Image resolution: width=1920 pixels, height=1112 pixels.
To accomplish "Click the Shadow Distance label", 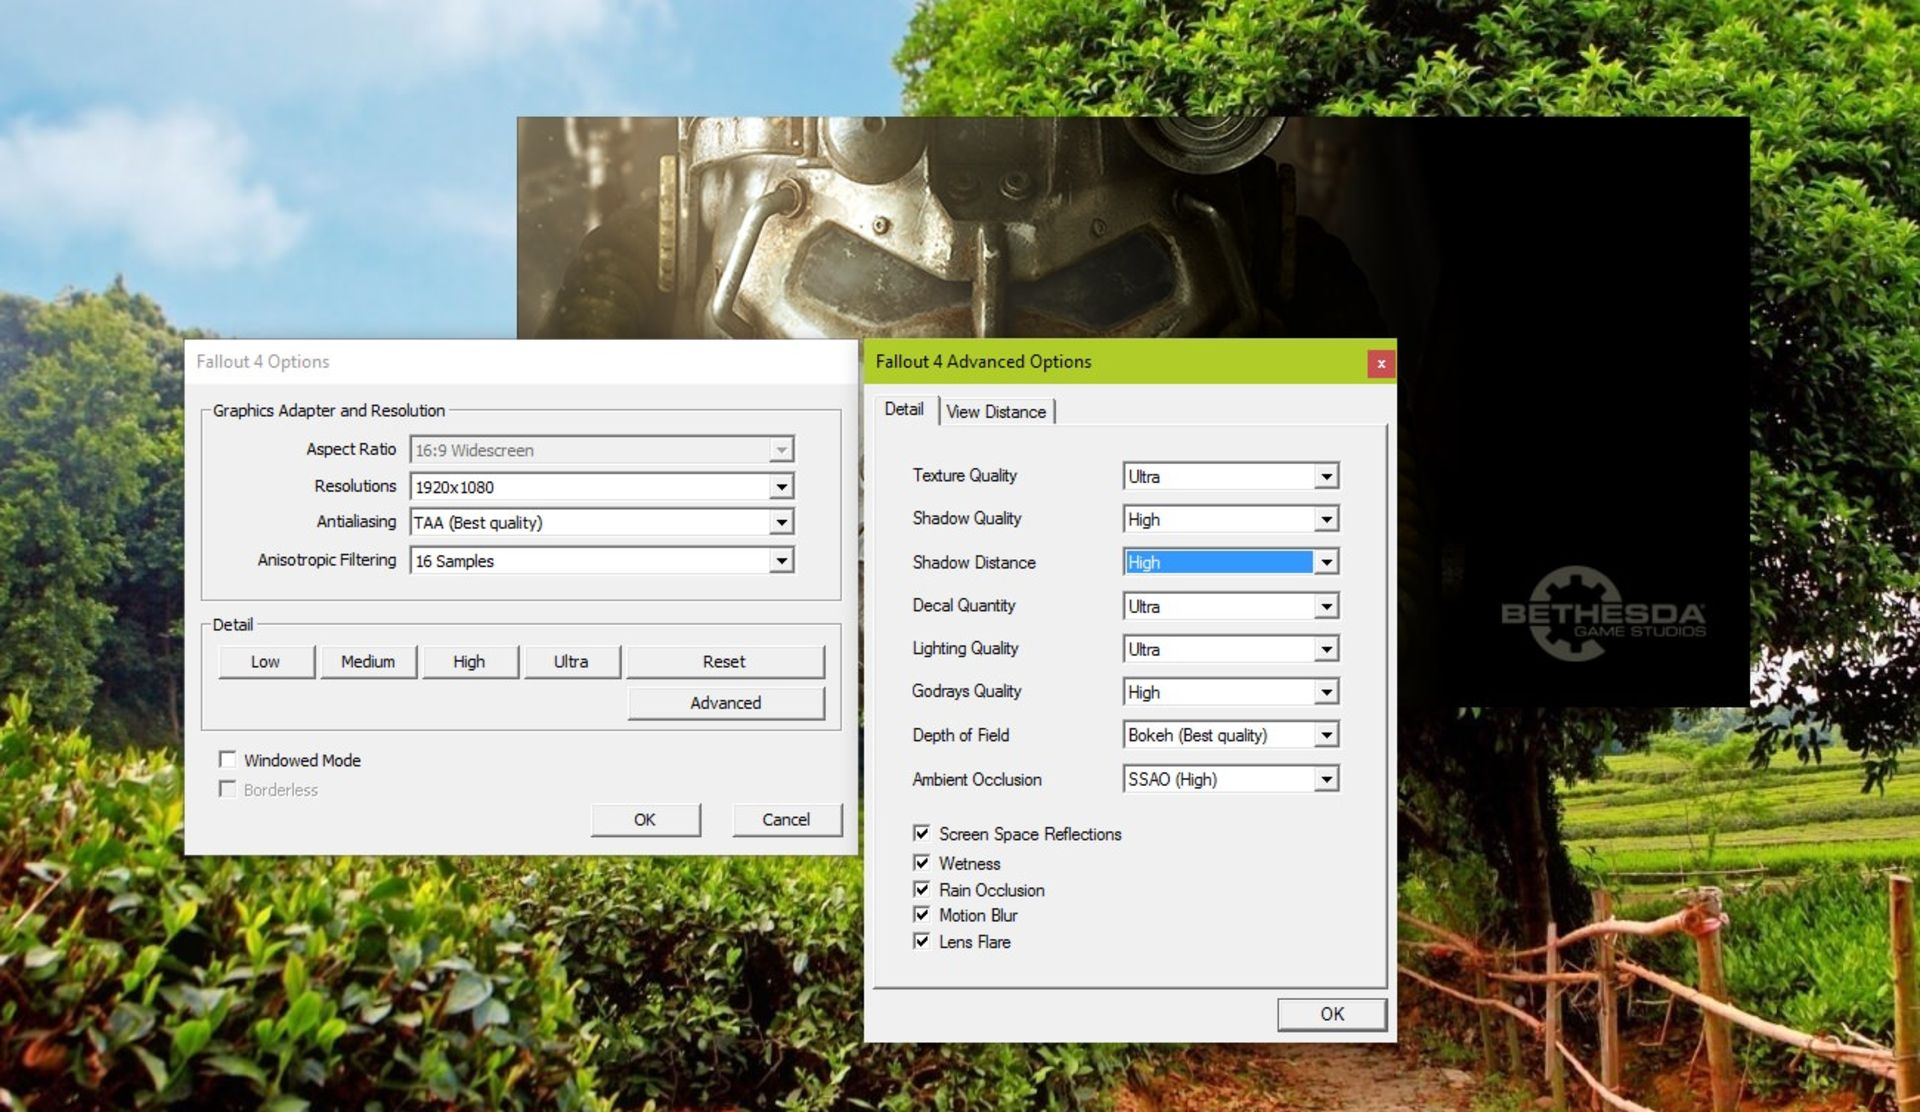I will click(x=974, y=563).
